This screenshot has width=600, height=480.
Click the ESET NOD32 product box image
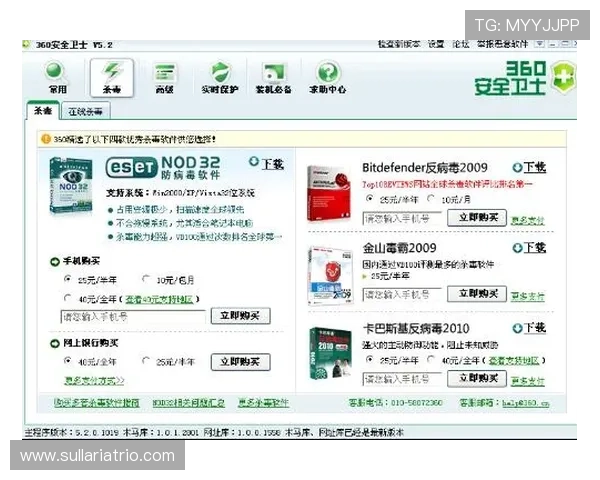pos(71,186)
